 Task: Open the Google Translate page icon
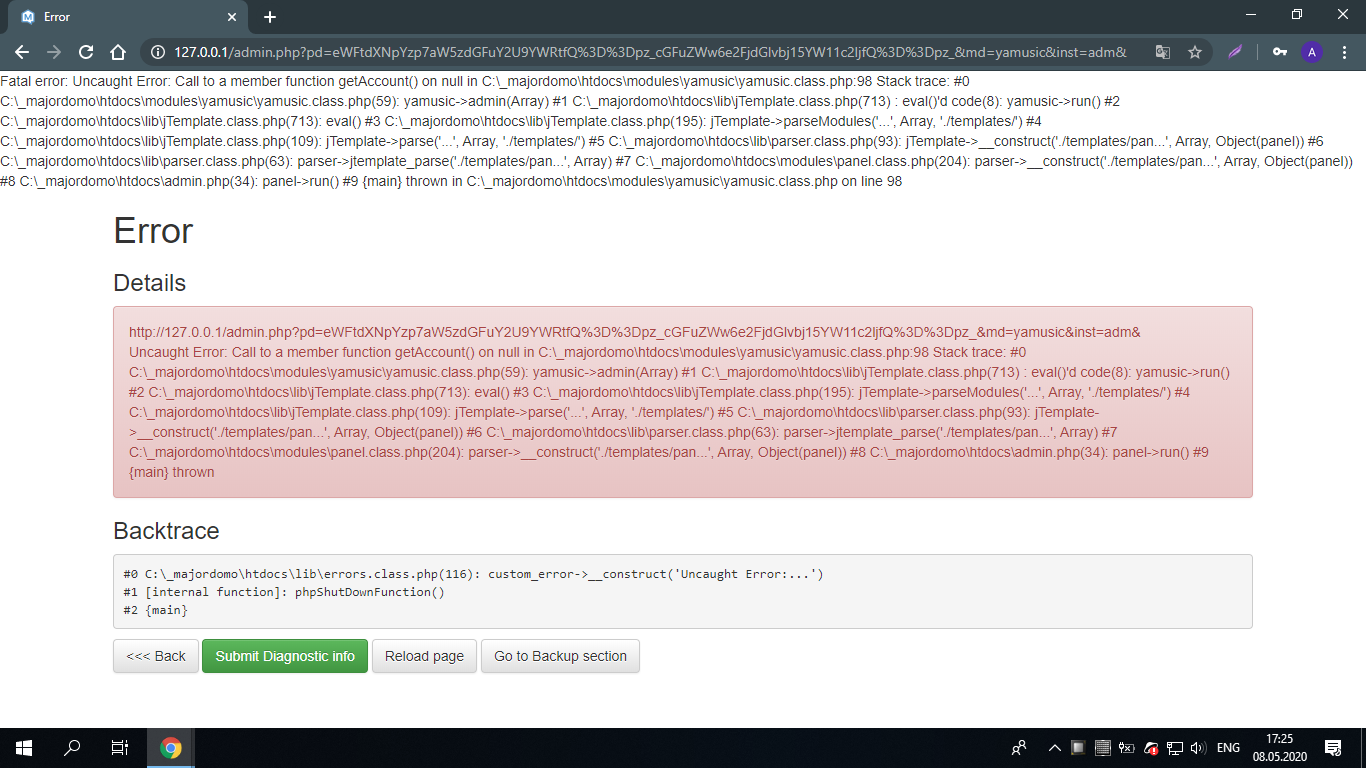[x=1163, y=52]
